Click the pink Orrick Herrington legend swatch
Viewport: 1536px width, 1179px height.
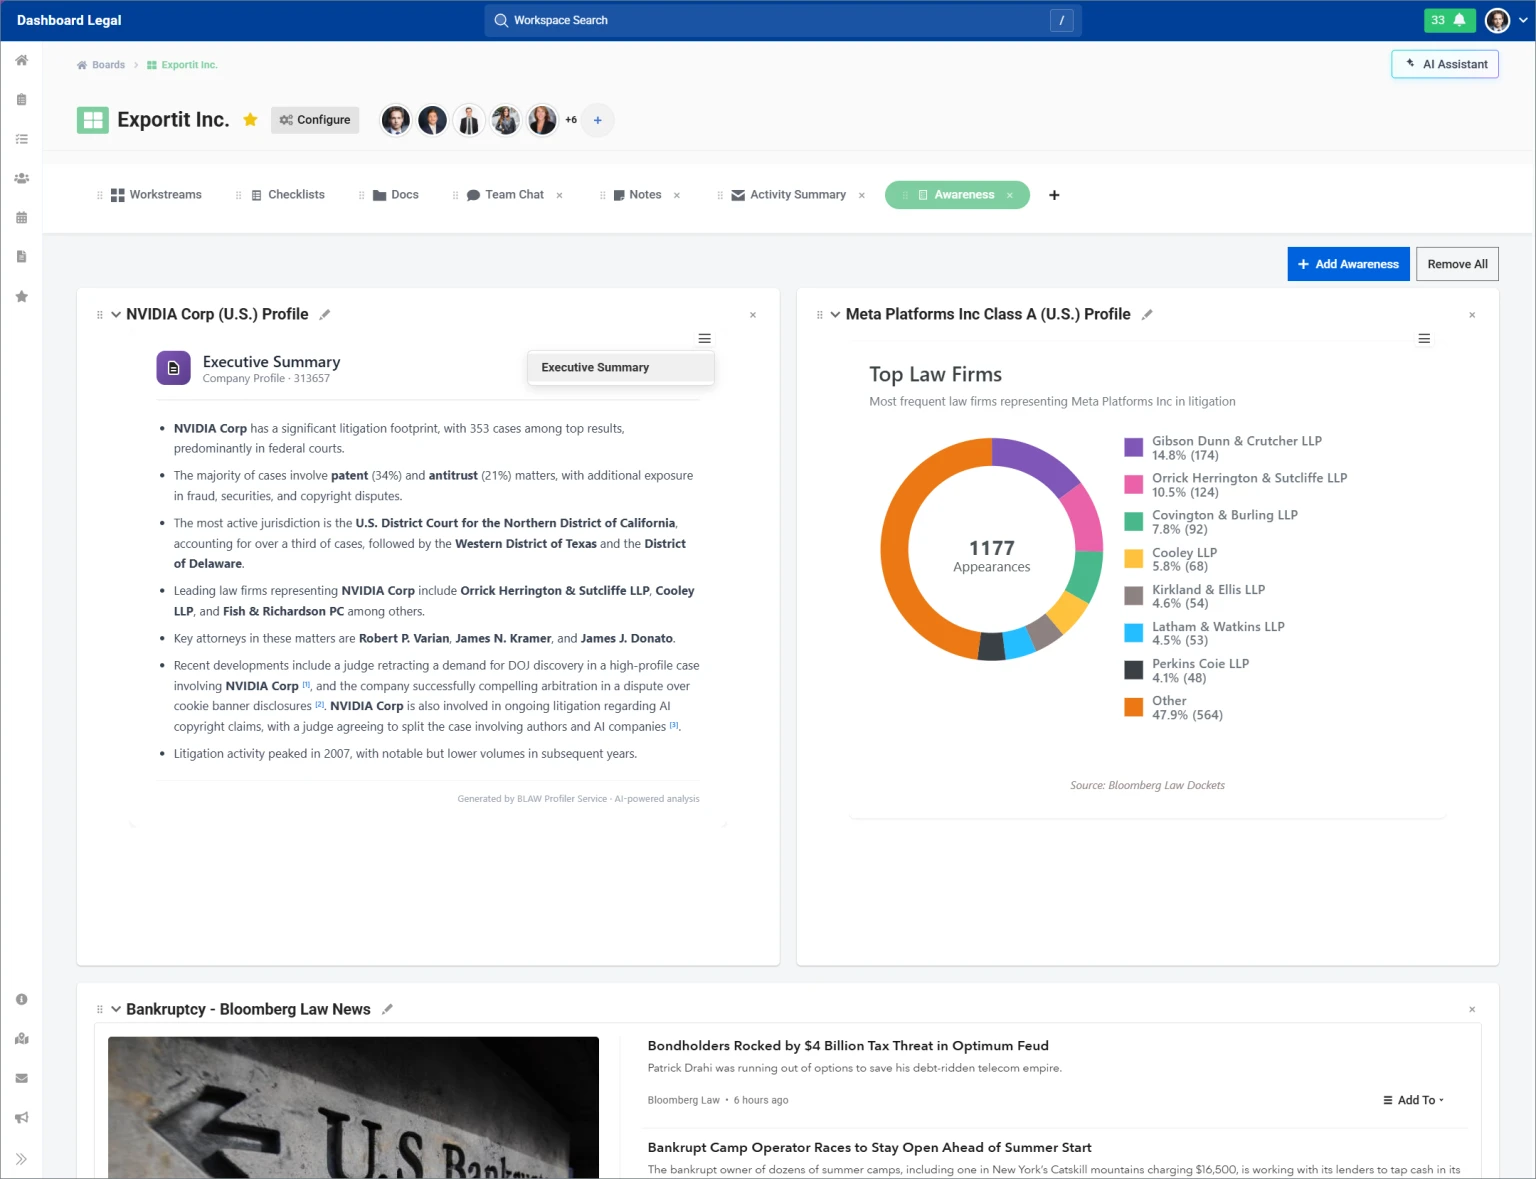pos(1133,484)
